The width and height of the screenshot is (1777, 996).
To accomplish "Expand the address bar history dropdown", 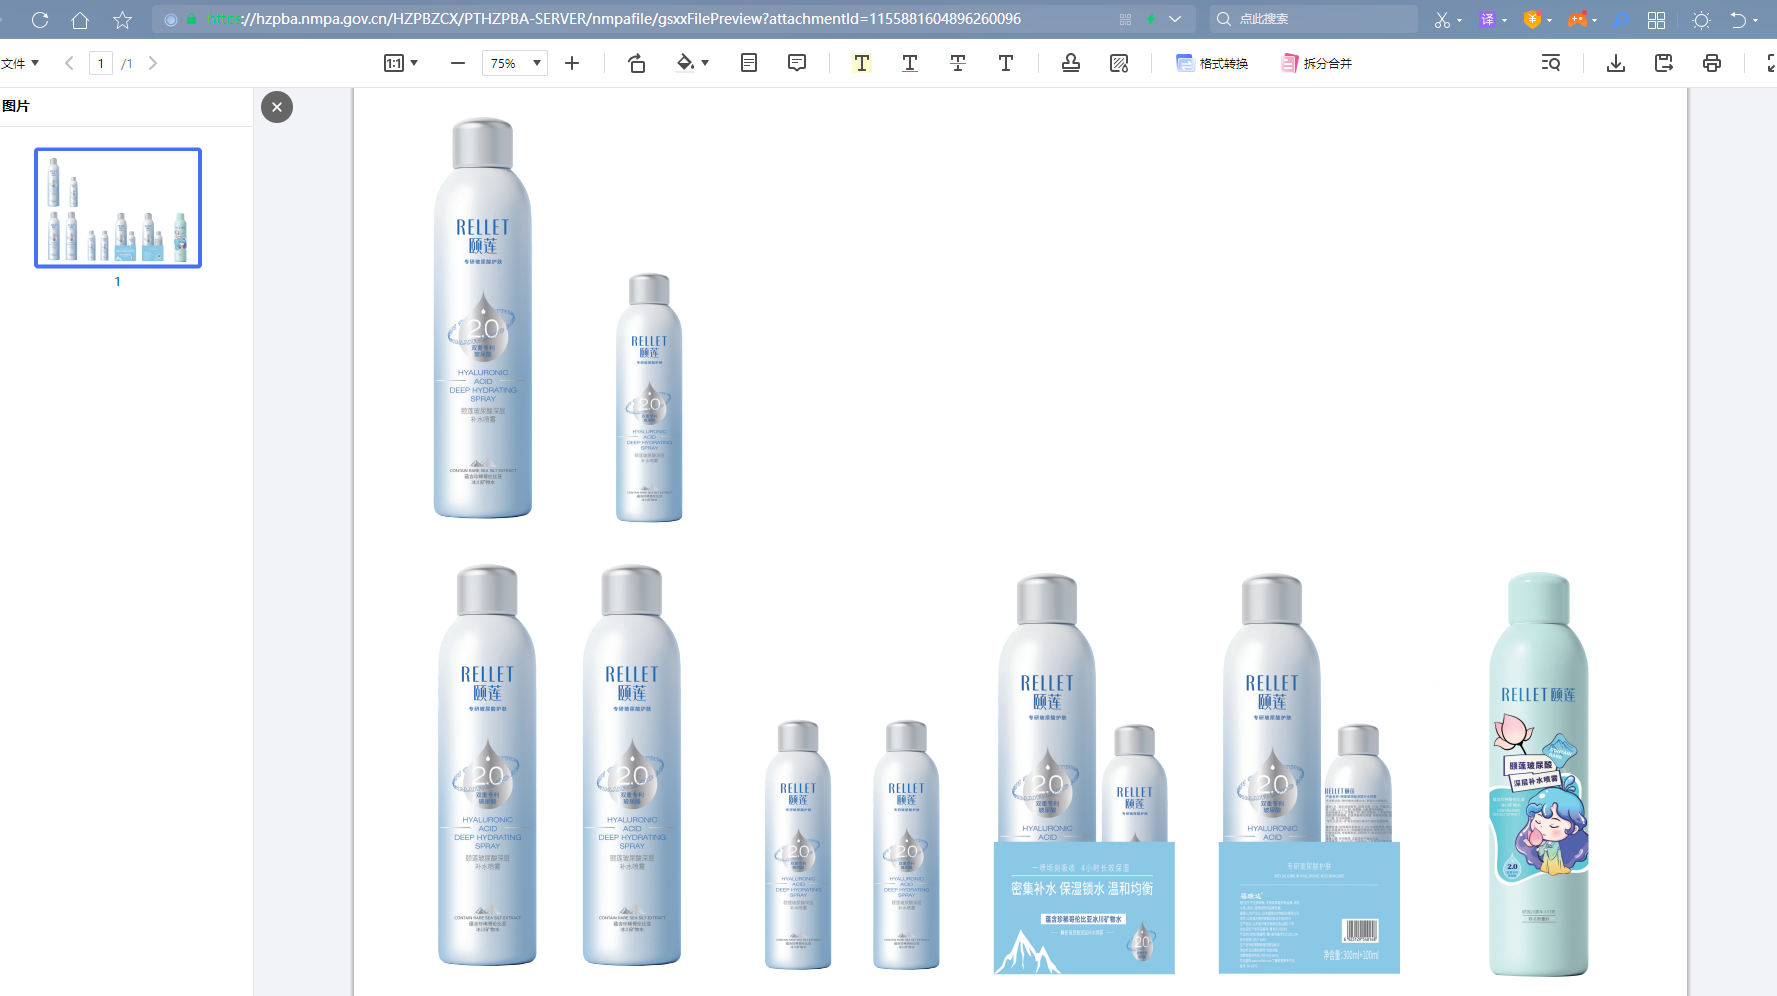I will [x=1175, y=19].
